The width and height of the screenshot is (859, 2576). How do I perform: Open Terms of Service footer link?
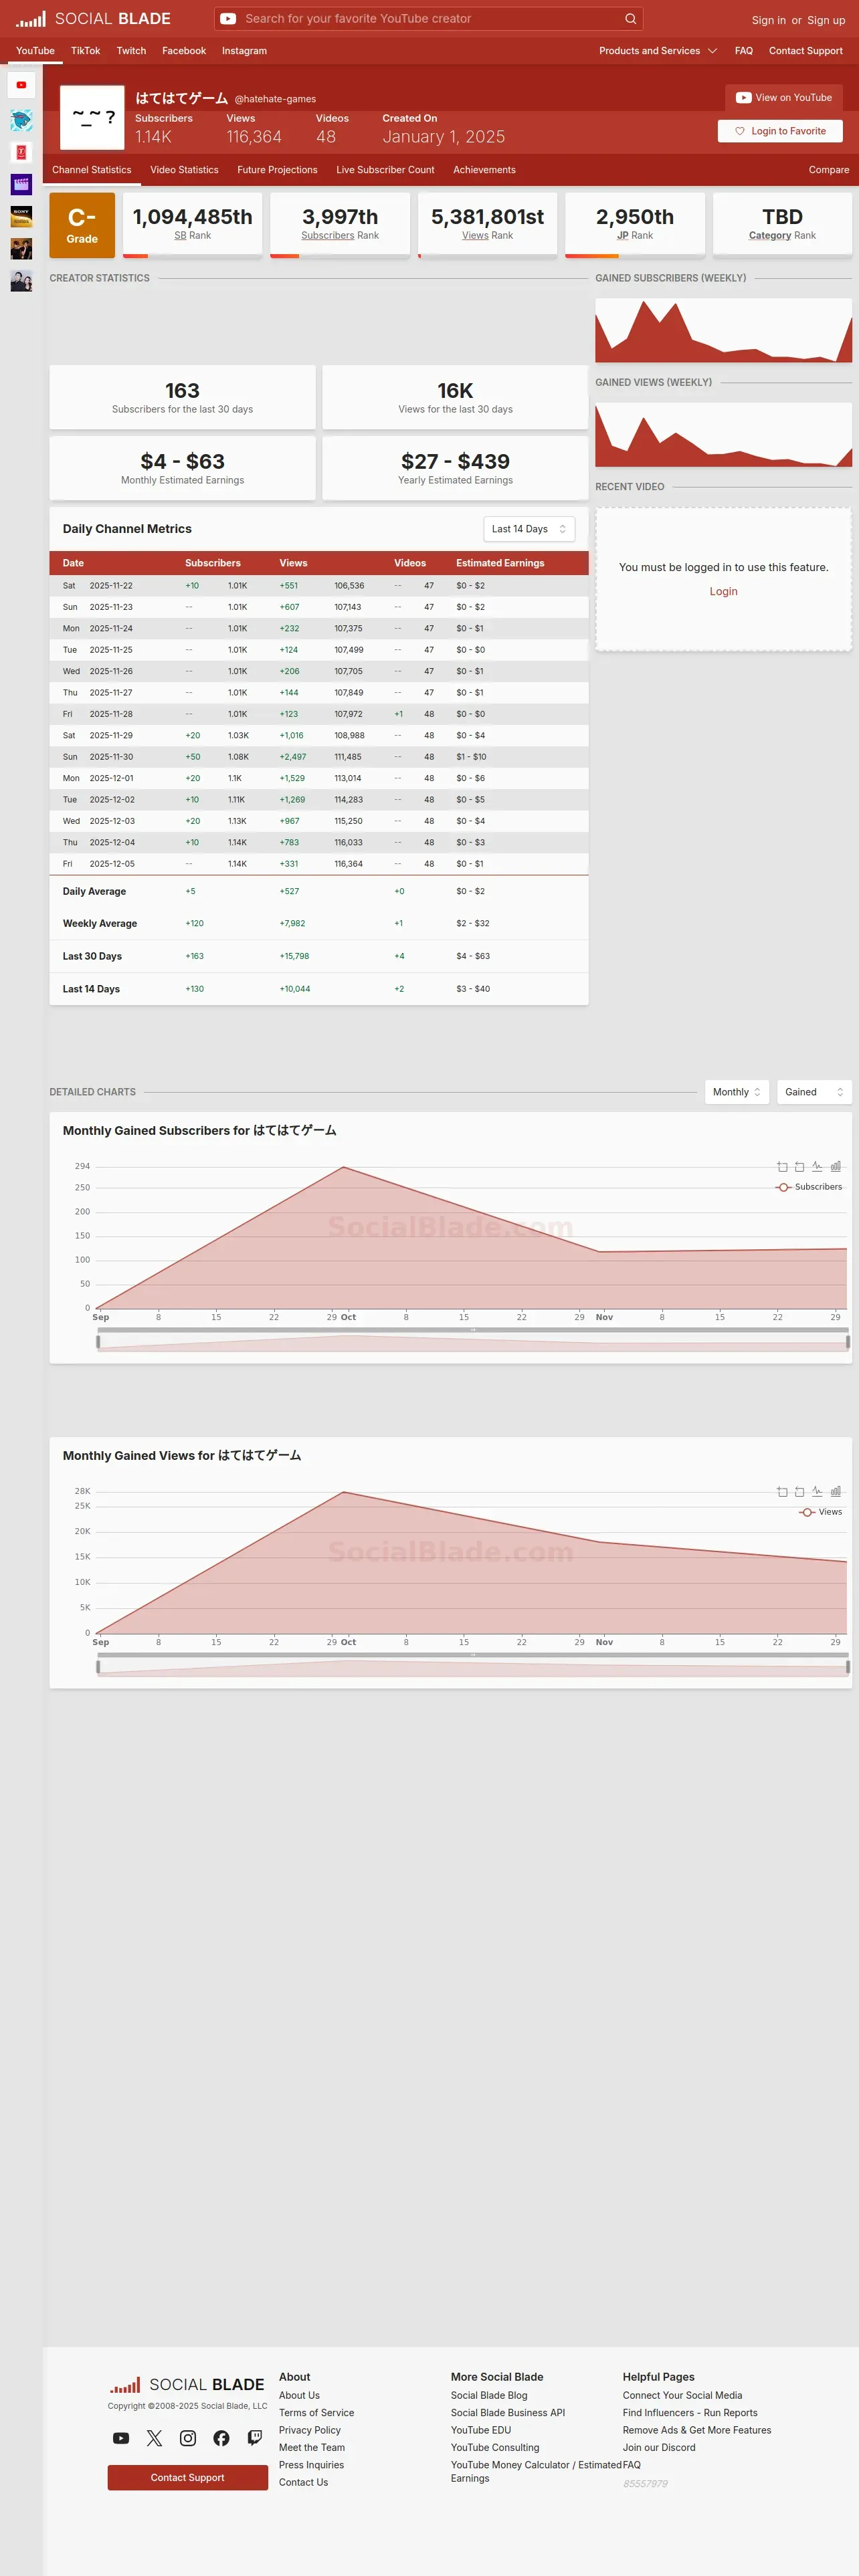coord(316,2413)
